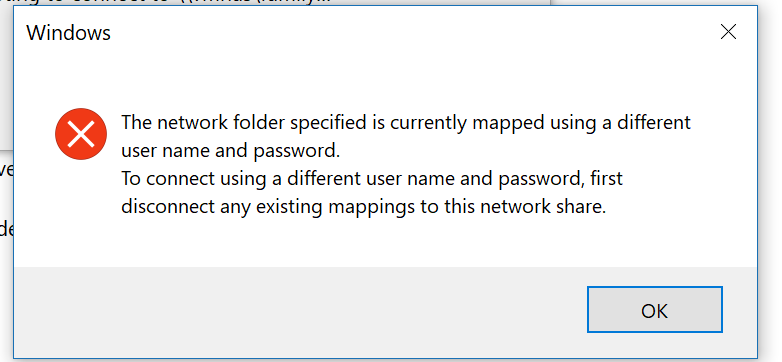
Task: Close the Windows error dialog
Action: coord(728,32)
